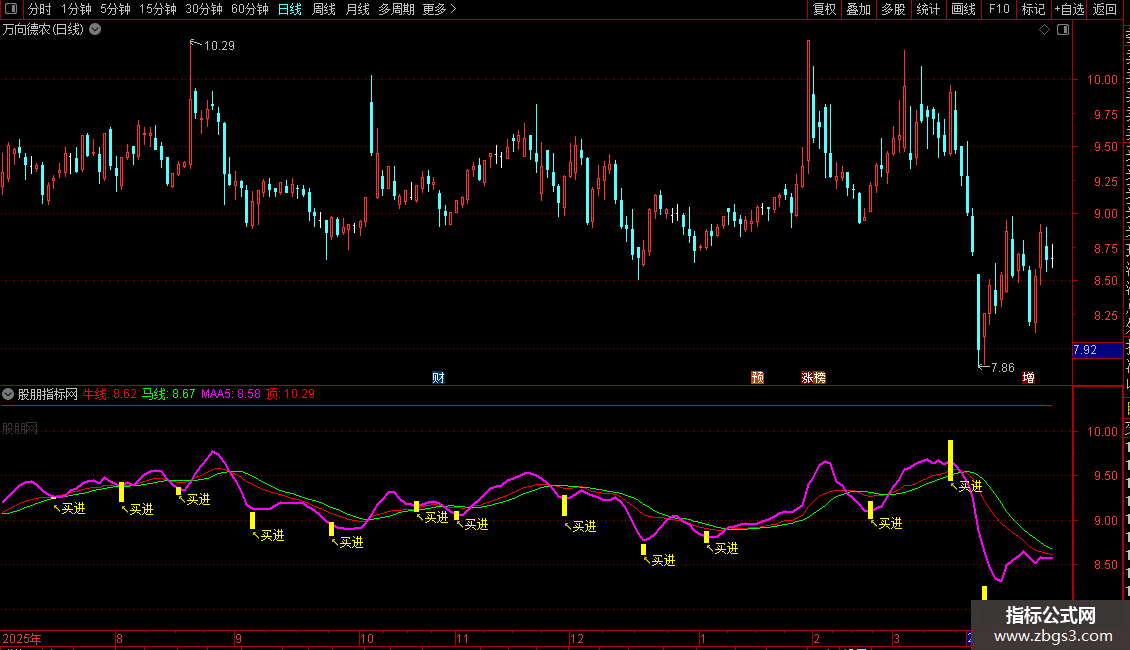The image size is (1130, 650).
Task: Click the 2025年 label on time axis
Action: [x=22, y=638]
